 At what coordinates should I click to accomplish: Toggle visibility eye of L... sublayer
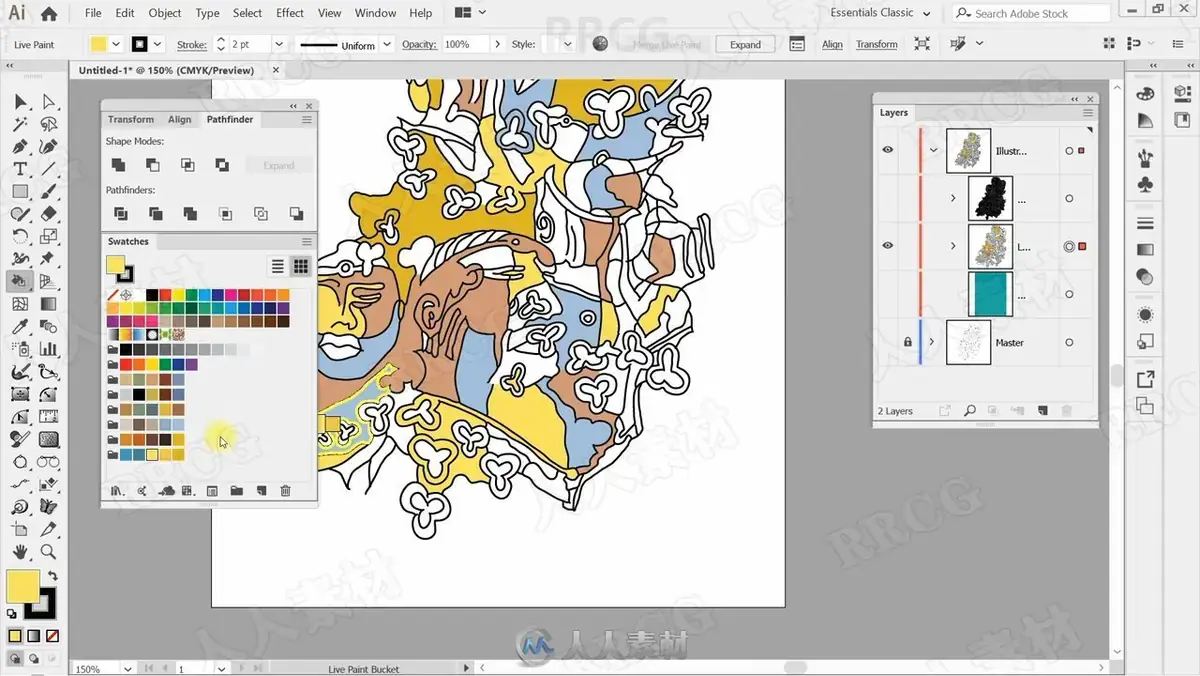click(x=888, y=246)
